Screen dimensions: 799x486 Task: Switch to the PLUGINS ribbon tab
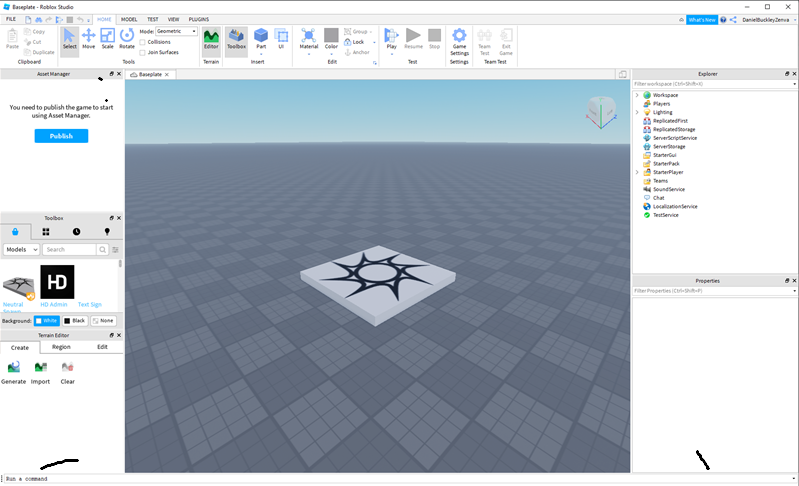point(199,19)
